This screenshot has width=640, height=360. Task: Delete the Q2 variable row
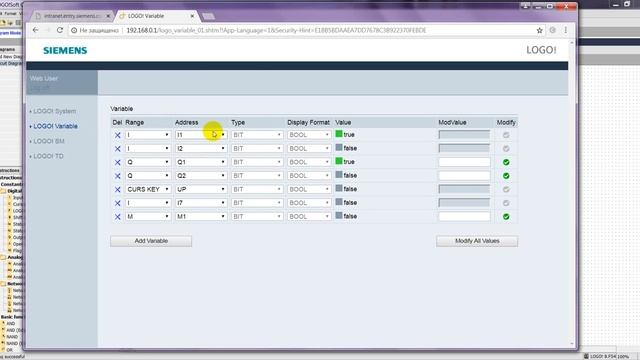tap(118, 176)
